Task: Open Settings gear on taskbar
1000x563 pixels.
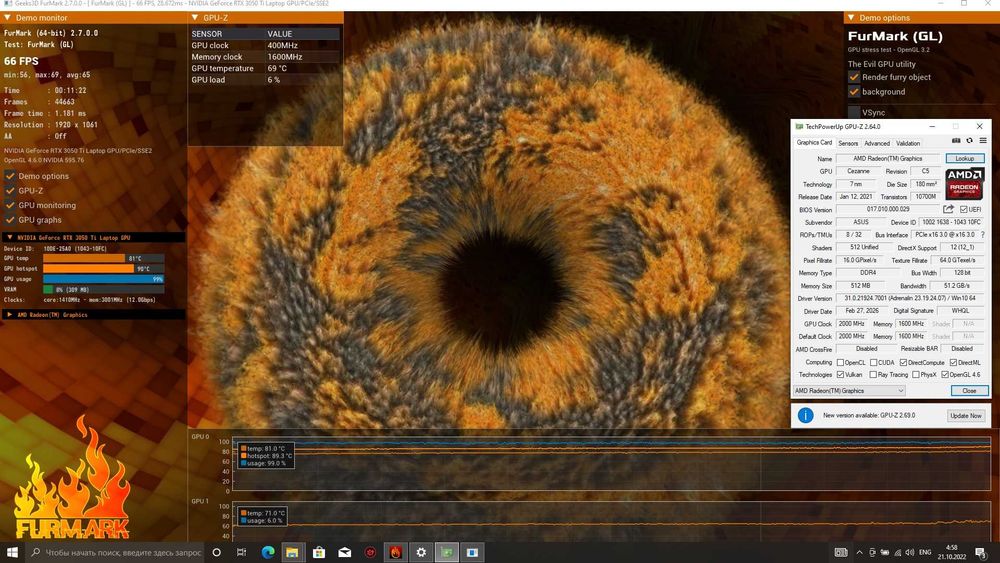Action: (421, 552)
